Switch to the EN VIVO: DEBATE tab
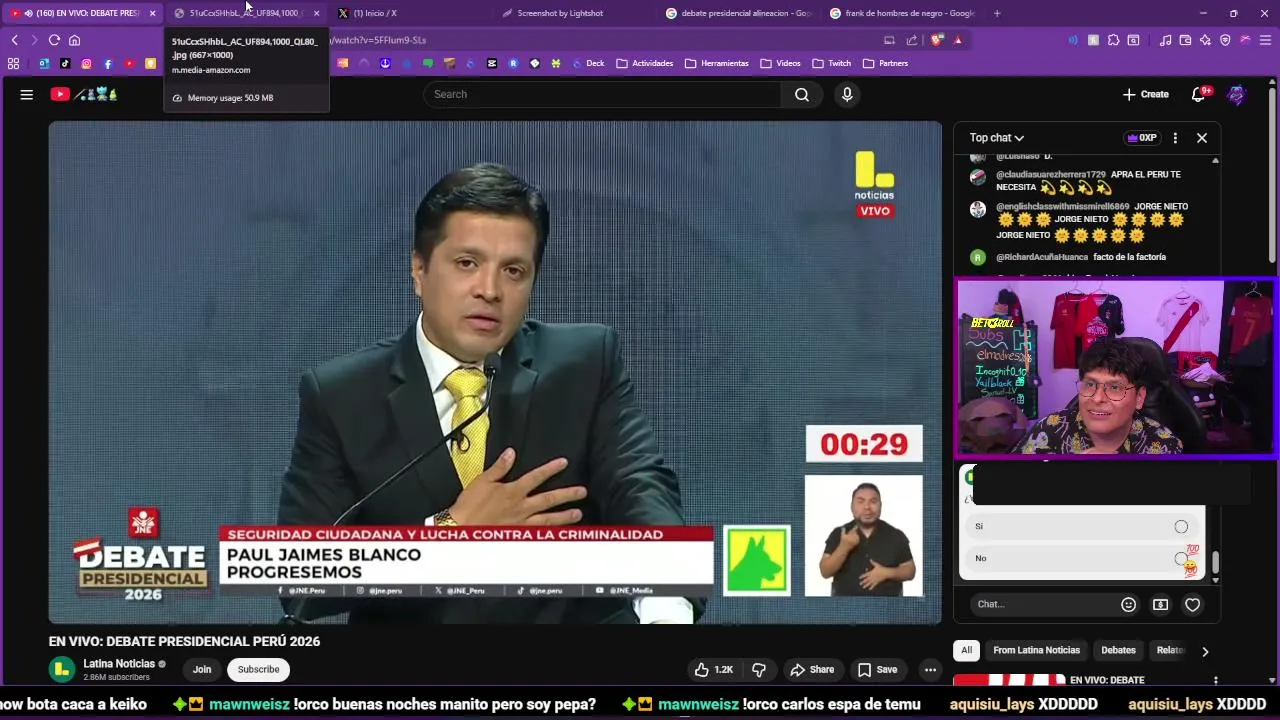The height and width of the screenshot is (720, 1280). (x=80, y=13)
